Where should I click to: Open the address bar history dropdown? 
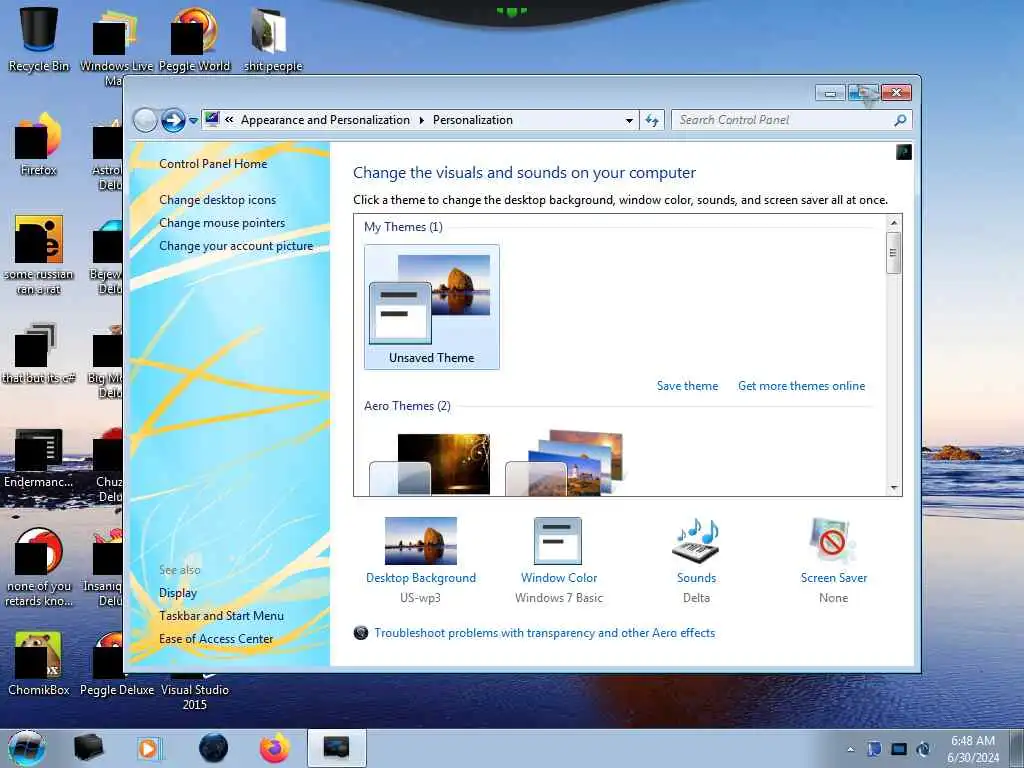(x=629, y=120)
